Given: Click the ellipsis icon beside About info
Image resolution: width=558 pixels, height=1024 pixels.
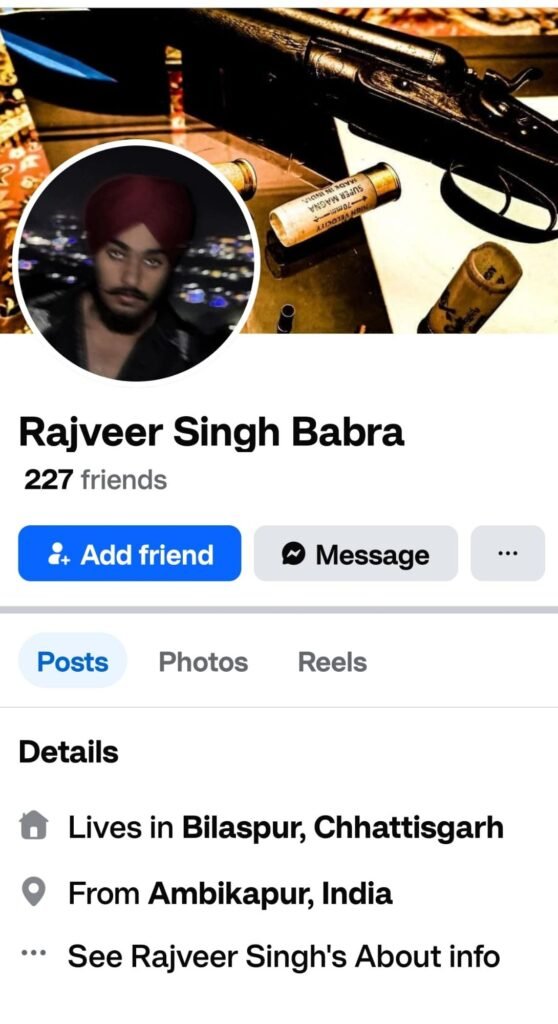Looking at the screenshot, I should (x=33, y=953).
